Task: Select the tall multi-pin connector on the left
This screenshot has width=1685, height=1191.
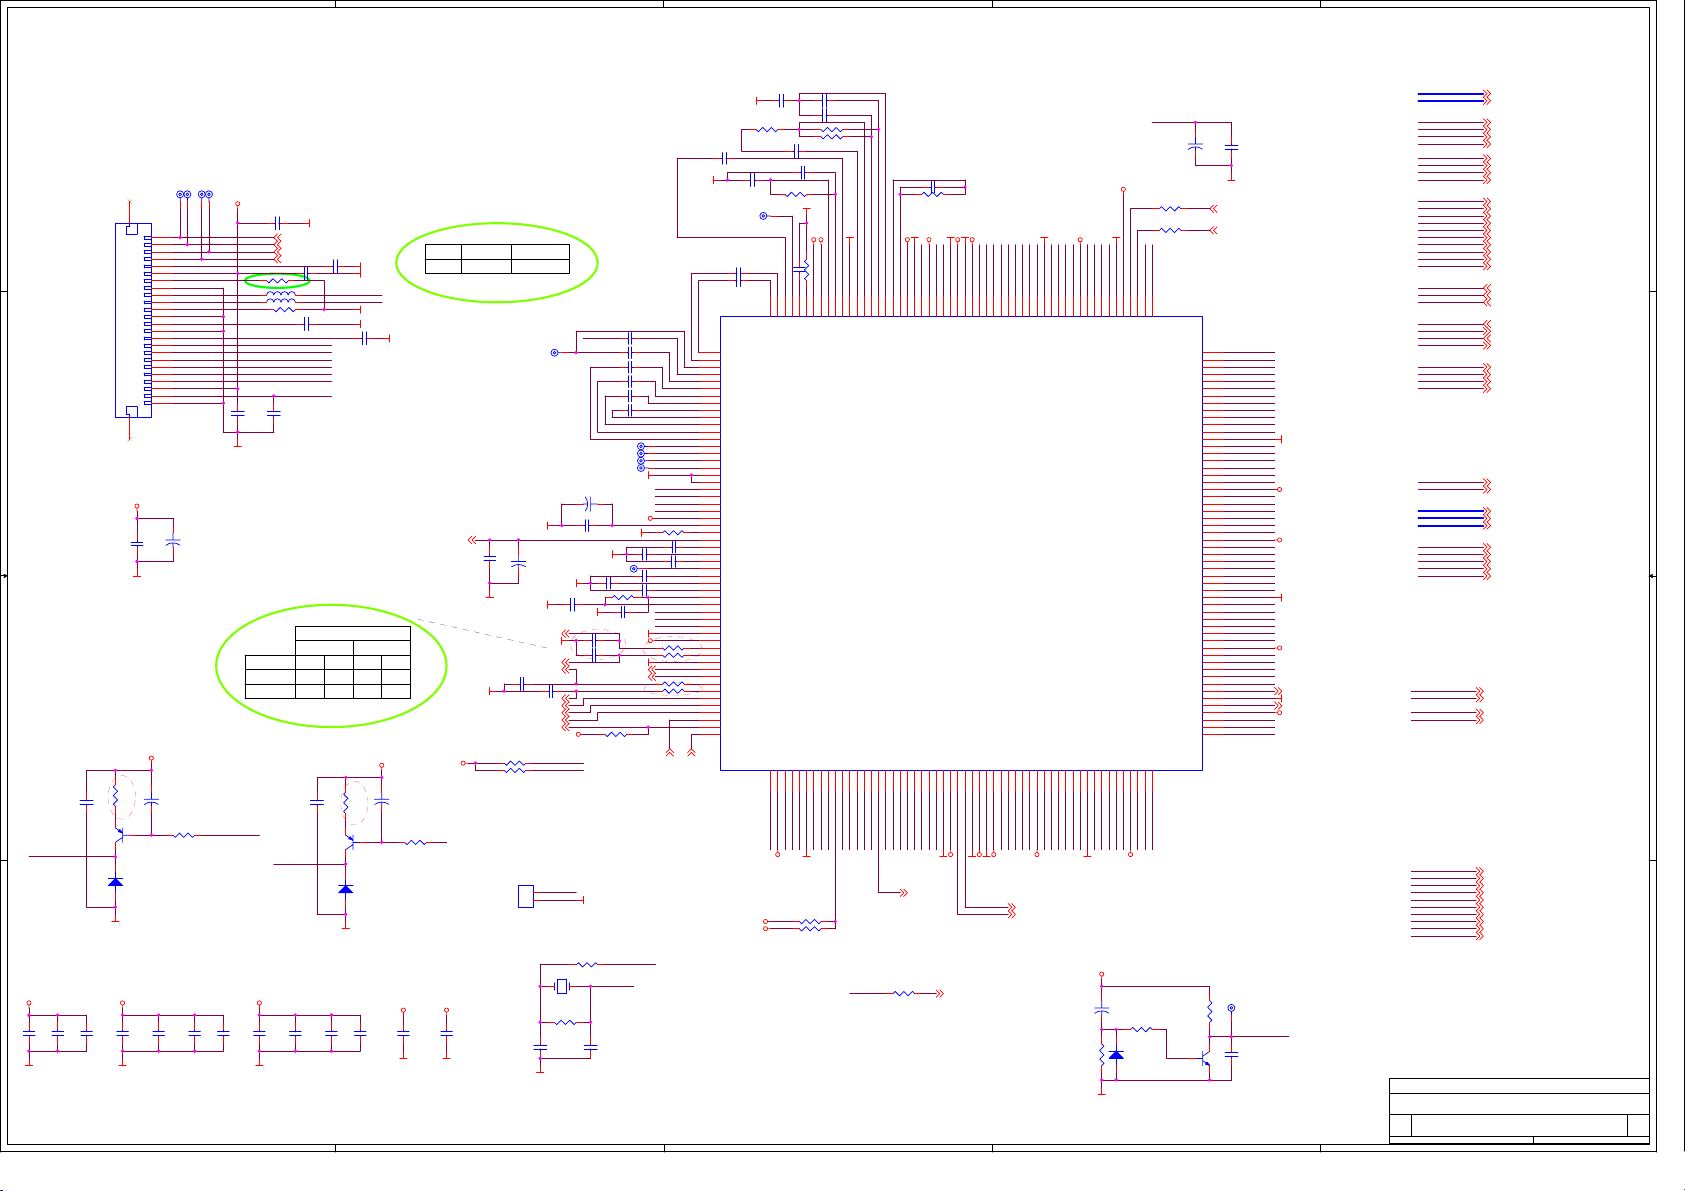Action: tap(133, 320)
